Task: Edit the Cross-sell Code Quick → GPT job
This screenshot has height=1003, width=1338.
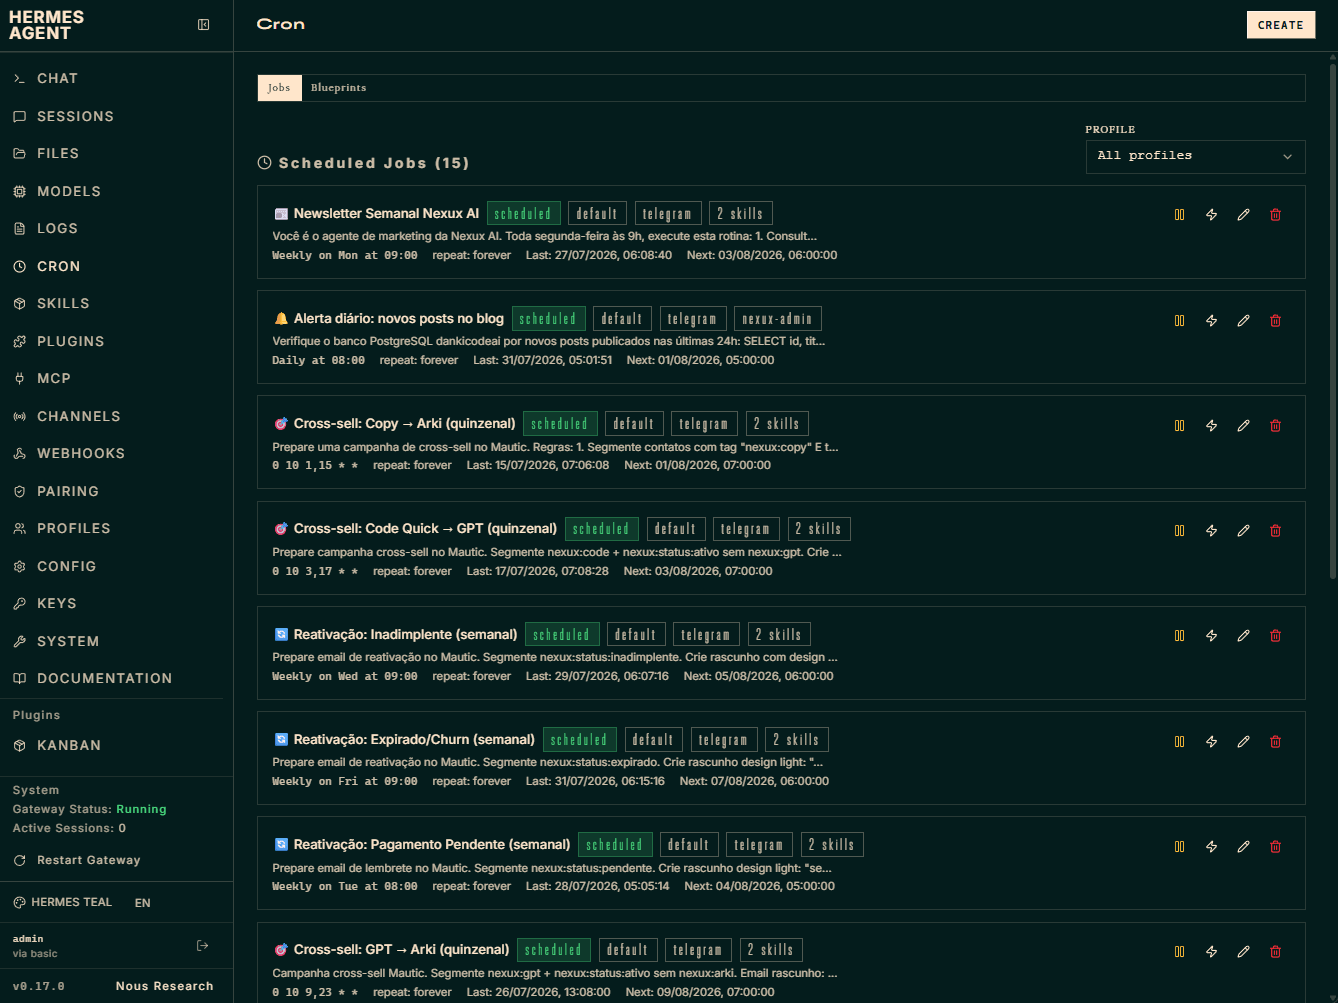Action: (x=1244, y=531)
